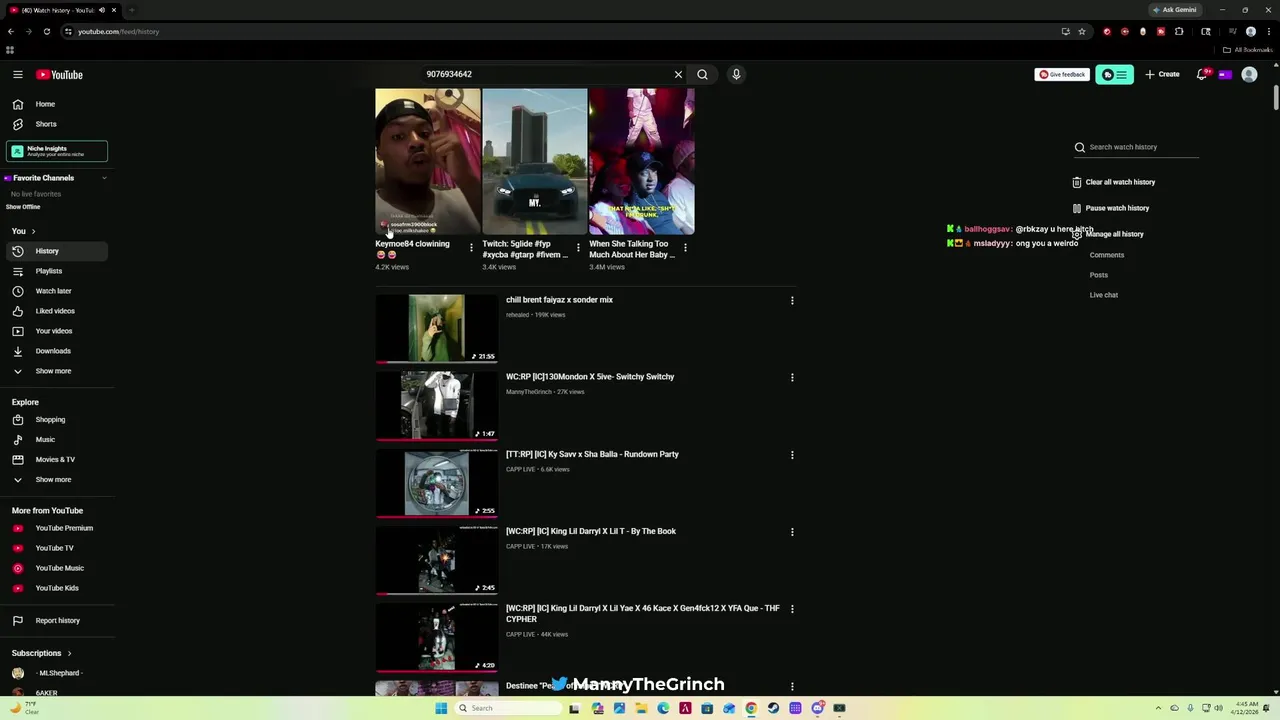Screen dimensions: 1280x720
Task: Open Movies & TV under Explore
Action: click(57, 460)
